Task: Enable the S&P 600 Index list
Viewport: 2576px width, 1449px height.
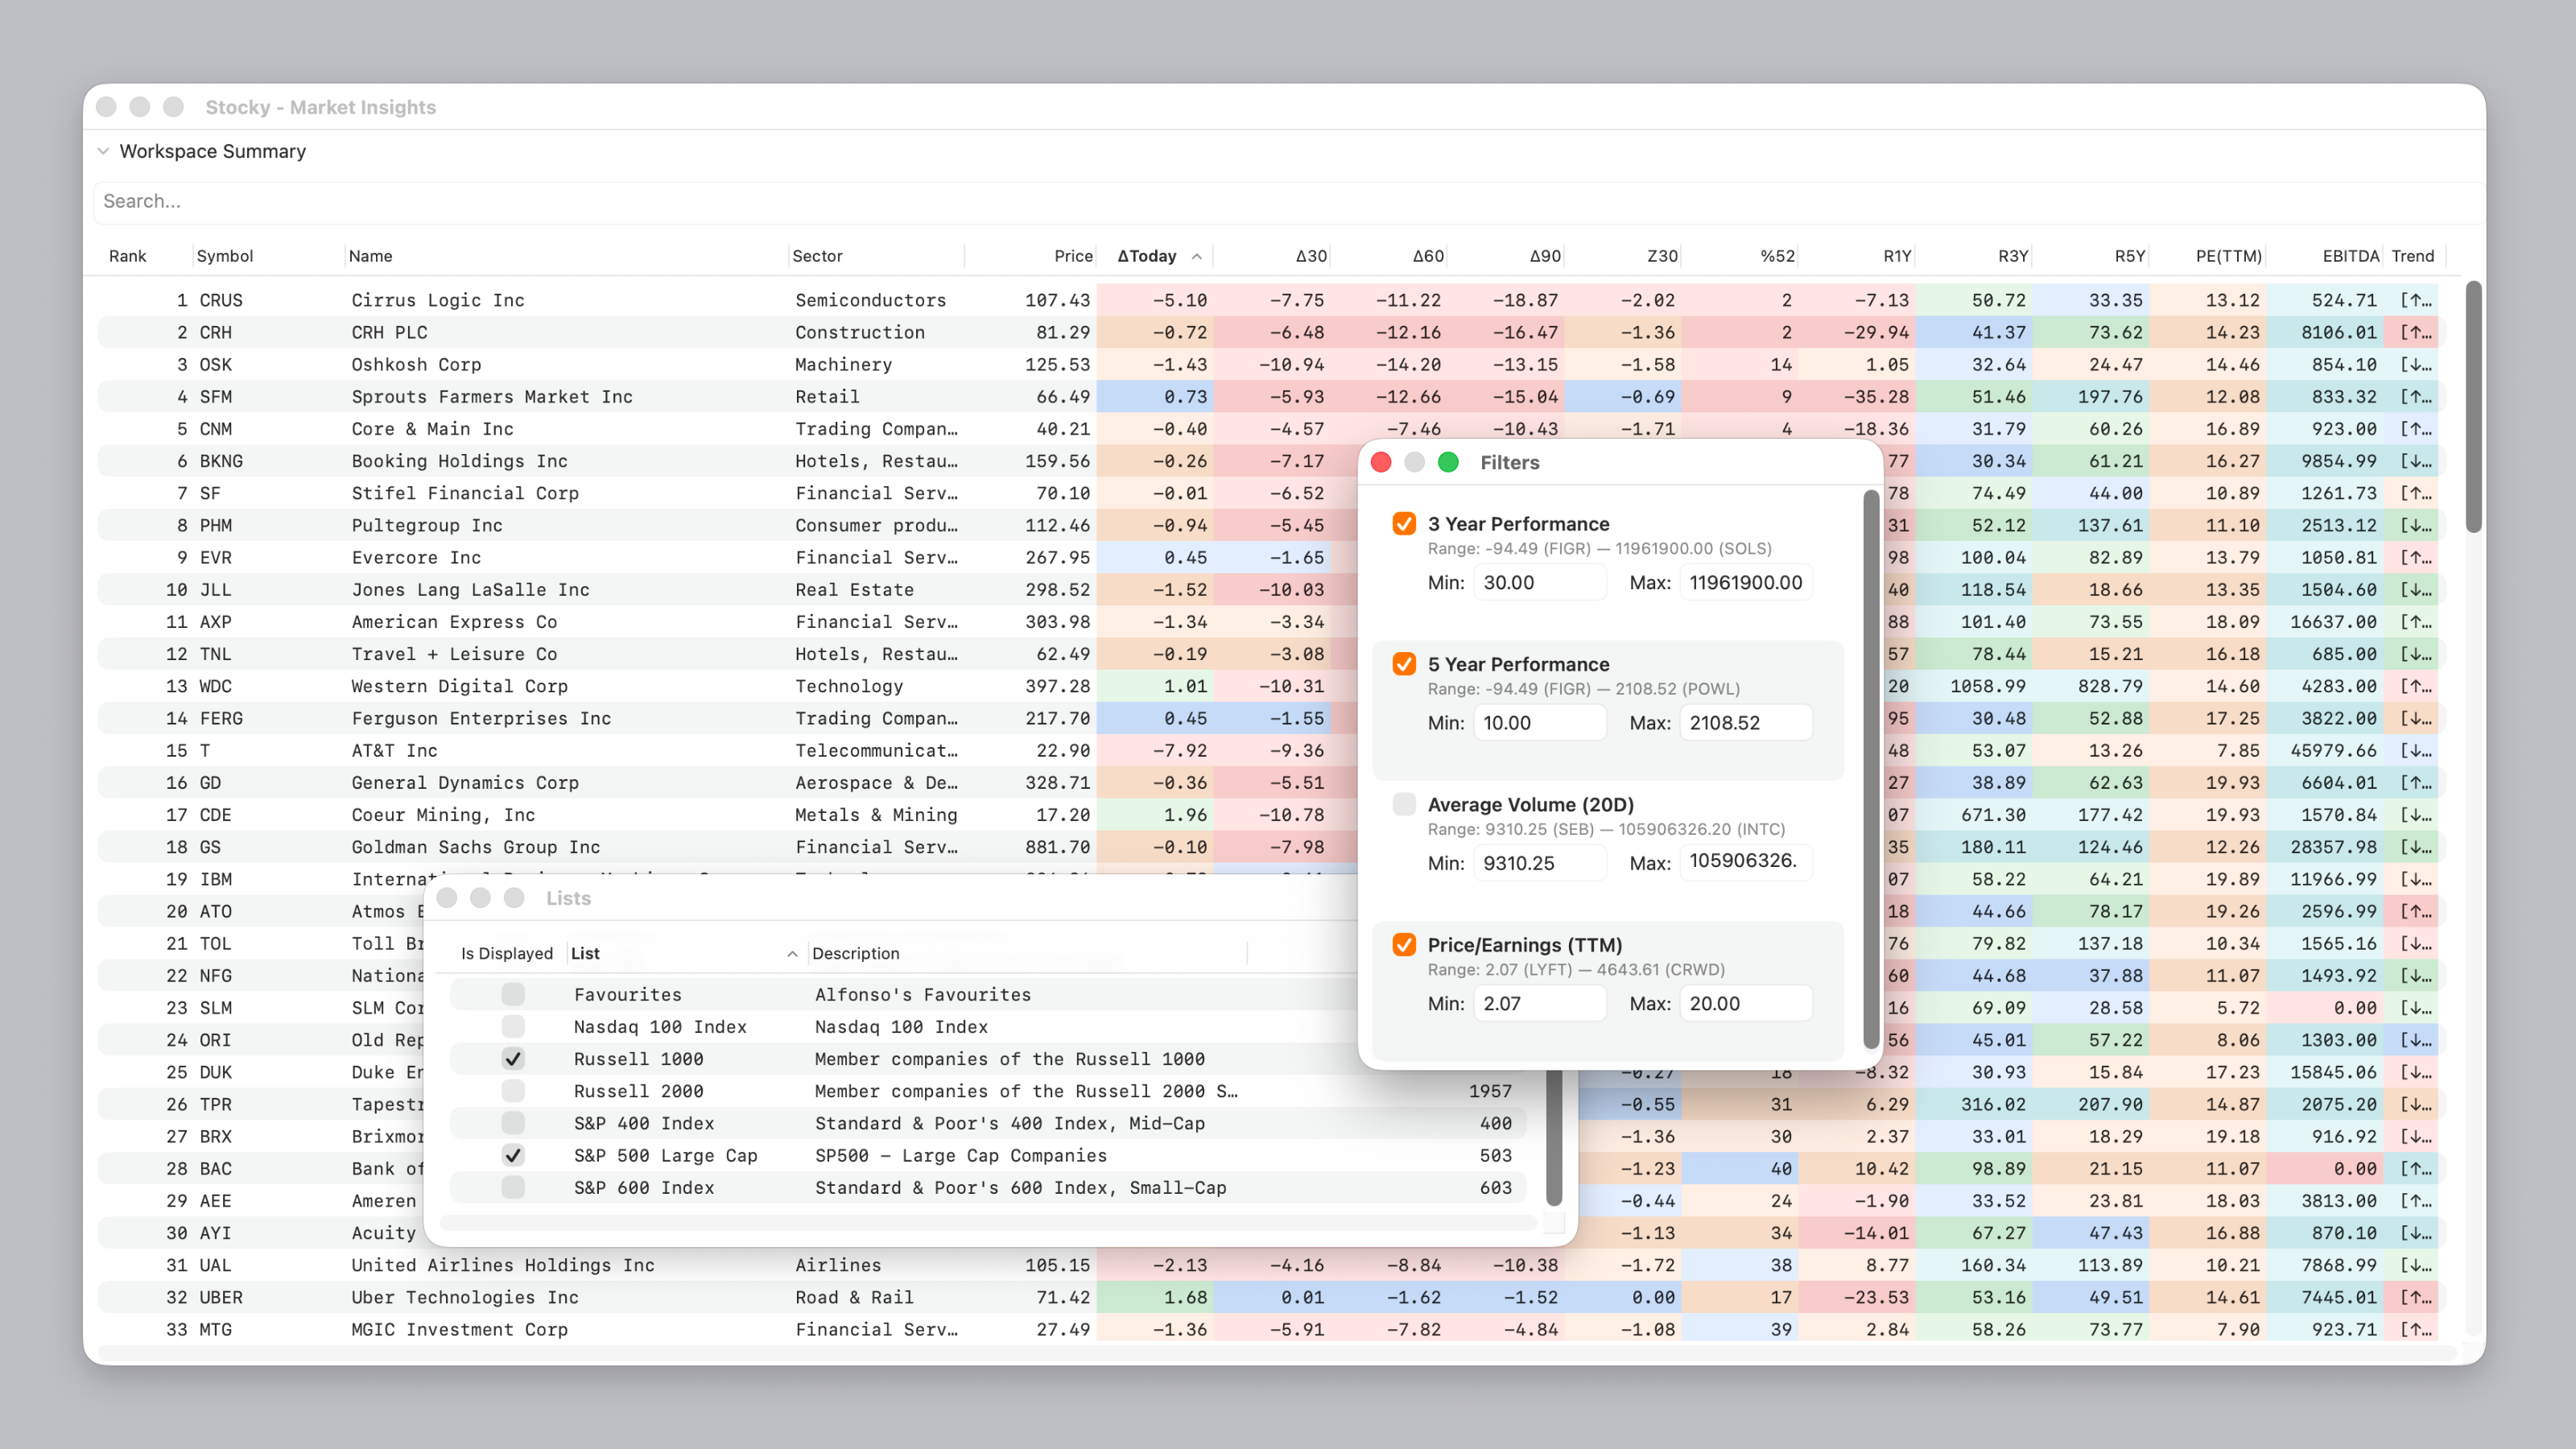Action: (513, 1187)
